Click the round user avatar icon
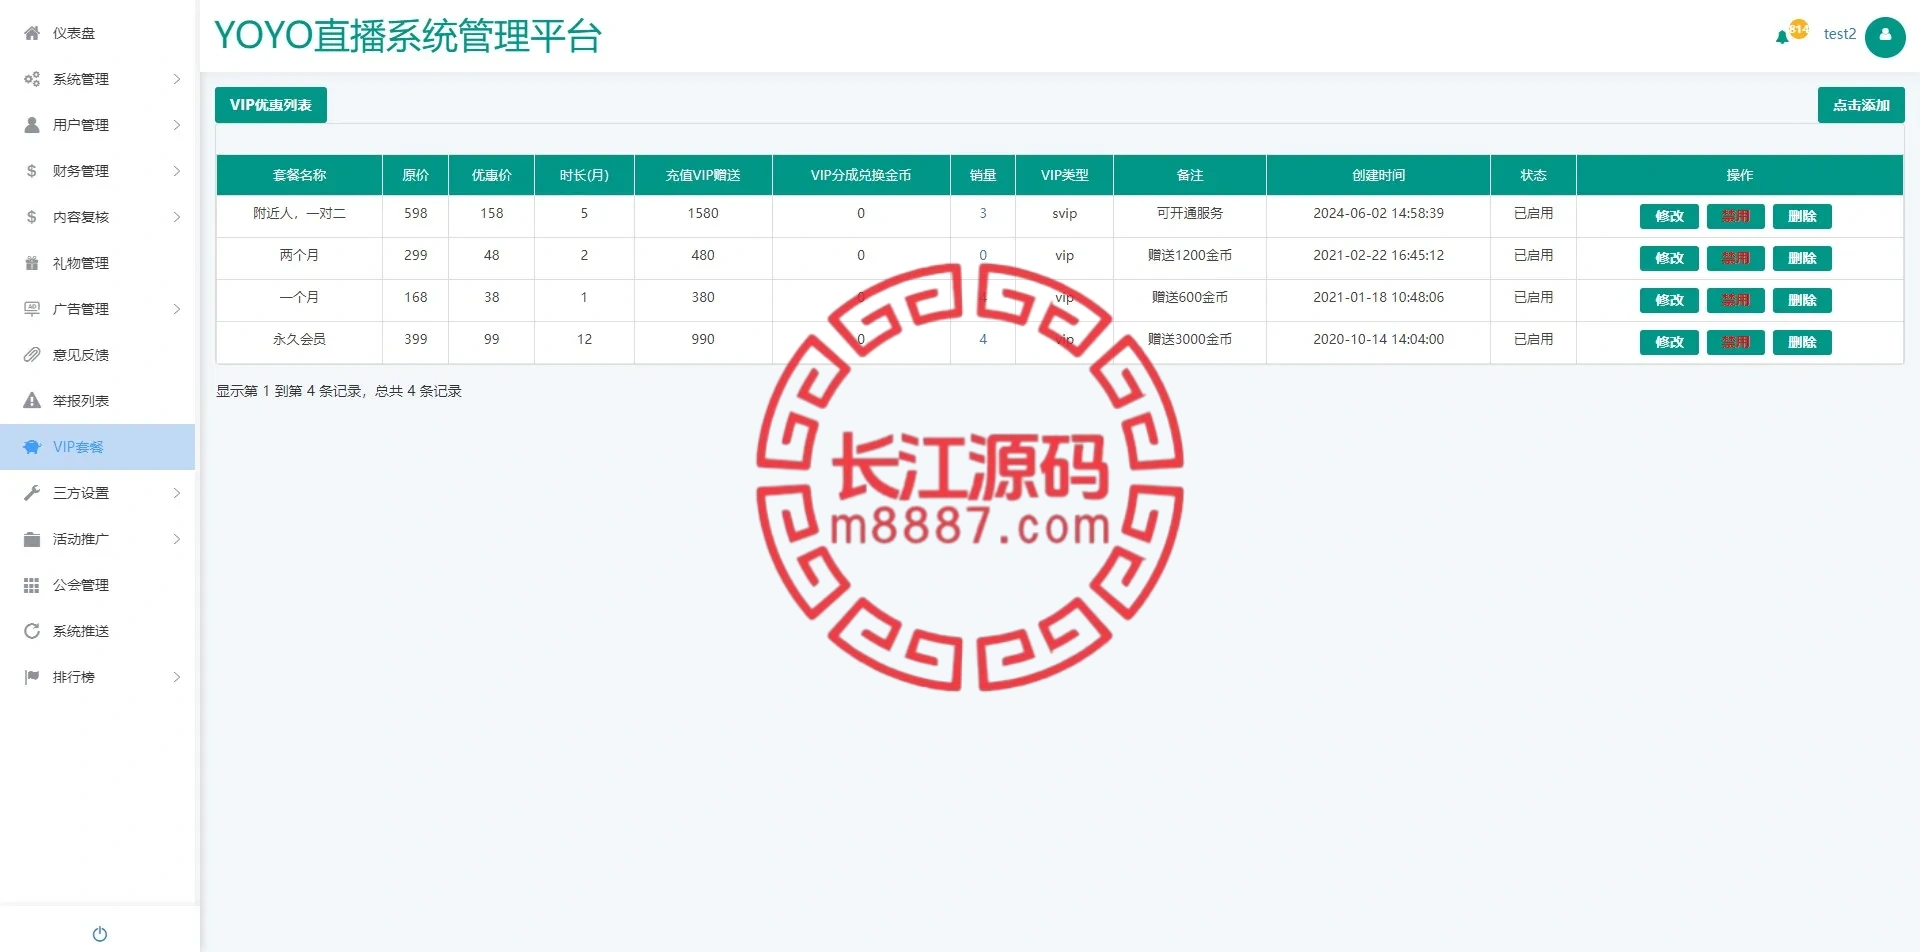The height and width of the screenshot is (952, 1920). coord(1885,37)
